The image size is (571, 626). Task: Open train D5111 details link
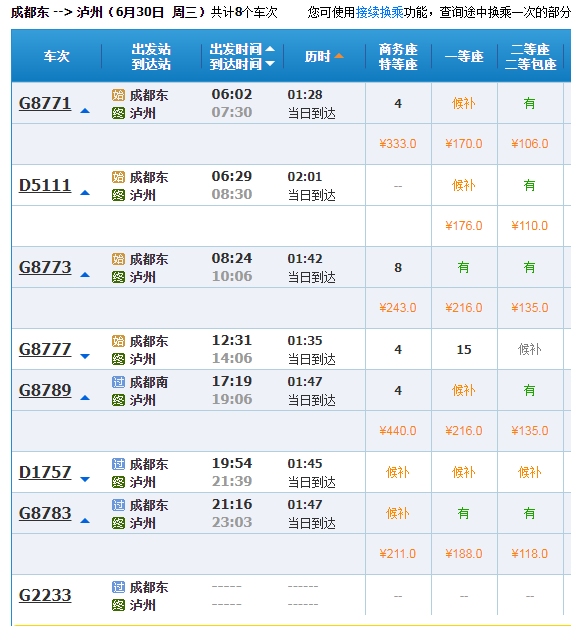[x=45, y=185]
